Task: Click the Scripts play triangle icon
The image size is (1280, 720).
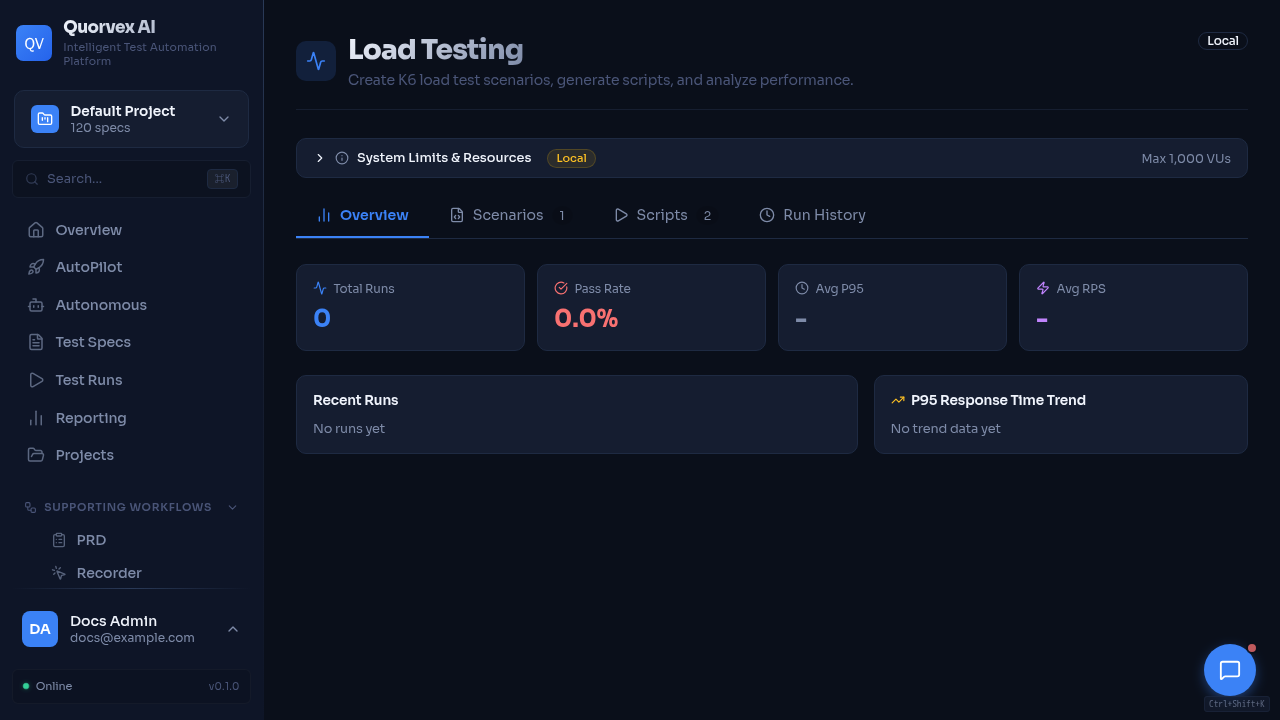Action: click(621, 215)
